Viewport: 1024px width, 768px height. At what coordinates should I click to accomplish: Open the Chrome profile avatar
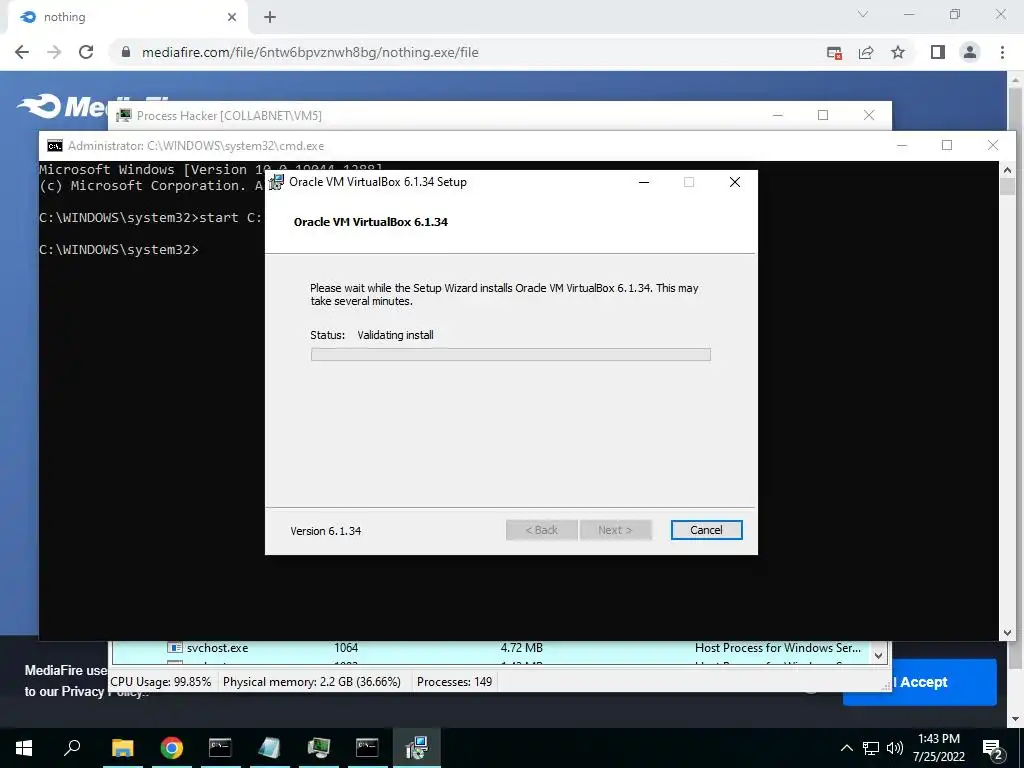pyautogui.click(x=970, y=52)
